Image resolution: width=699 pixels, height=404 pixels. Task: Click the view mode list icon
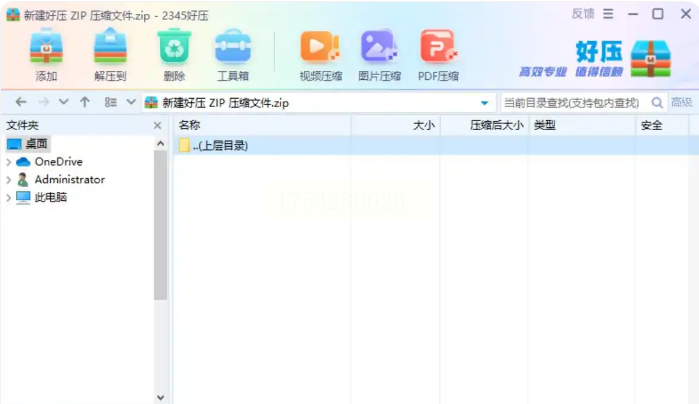click(x=111, y=103)
